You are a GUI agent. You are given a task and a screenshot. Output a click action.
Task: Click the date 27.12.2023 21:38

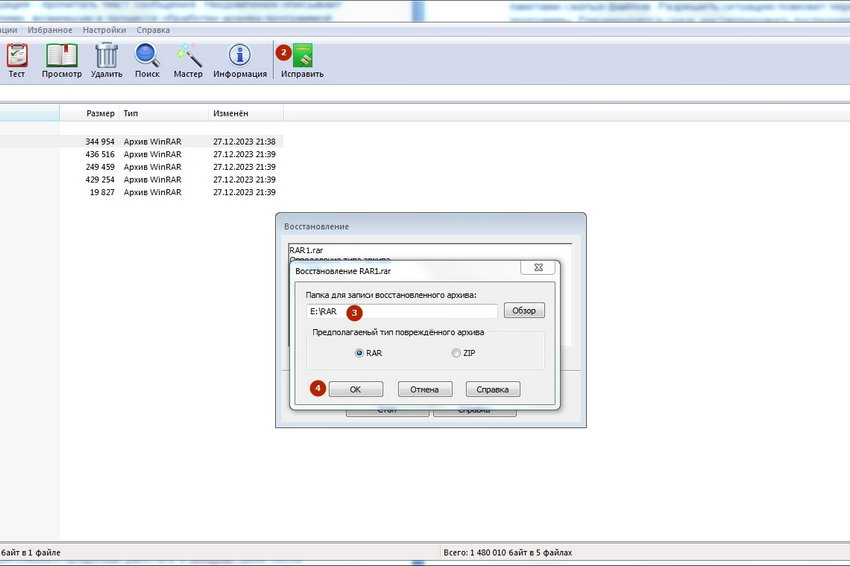(244, 142)
